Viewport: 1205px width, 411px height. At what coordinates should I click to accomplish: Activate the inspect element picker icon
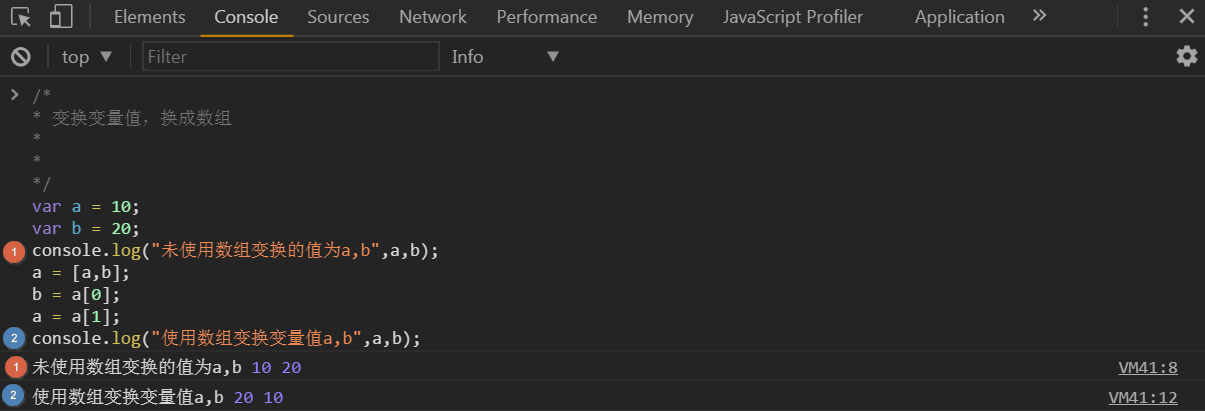22,17
